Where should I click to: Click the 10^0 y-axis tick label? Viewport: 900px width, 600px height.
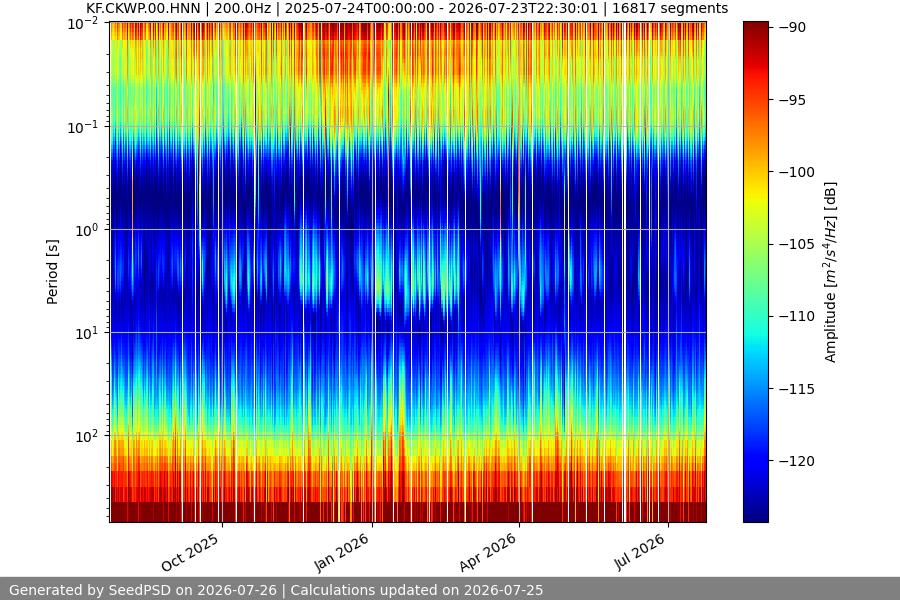tap(87, 230)
